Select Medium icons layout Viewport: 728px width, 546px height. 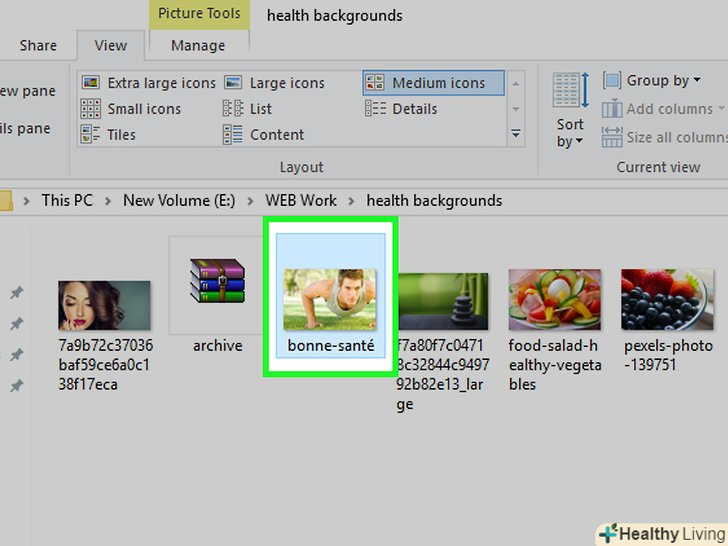433,83
